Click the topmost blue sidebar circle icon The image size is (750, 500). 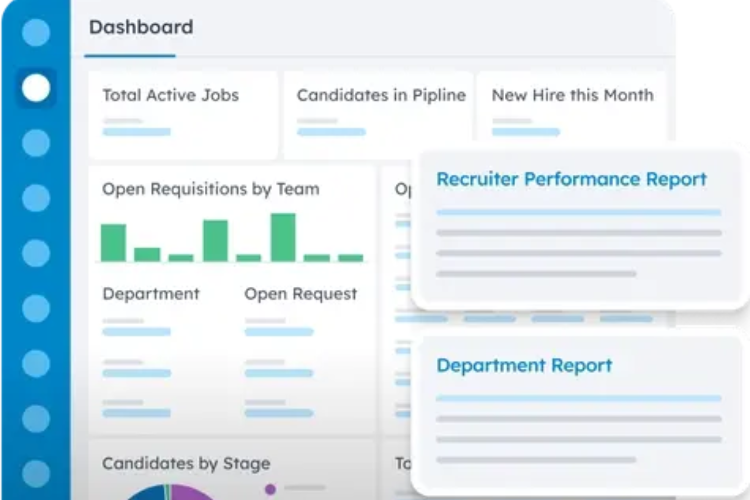click(36, 33)
